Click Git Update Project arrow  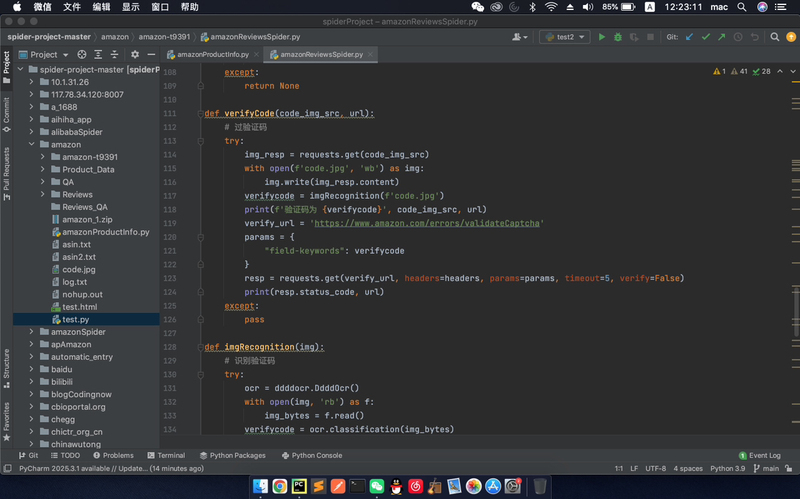tap(690, 37)
